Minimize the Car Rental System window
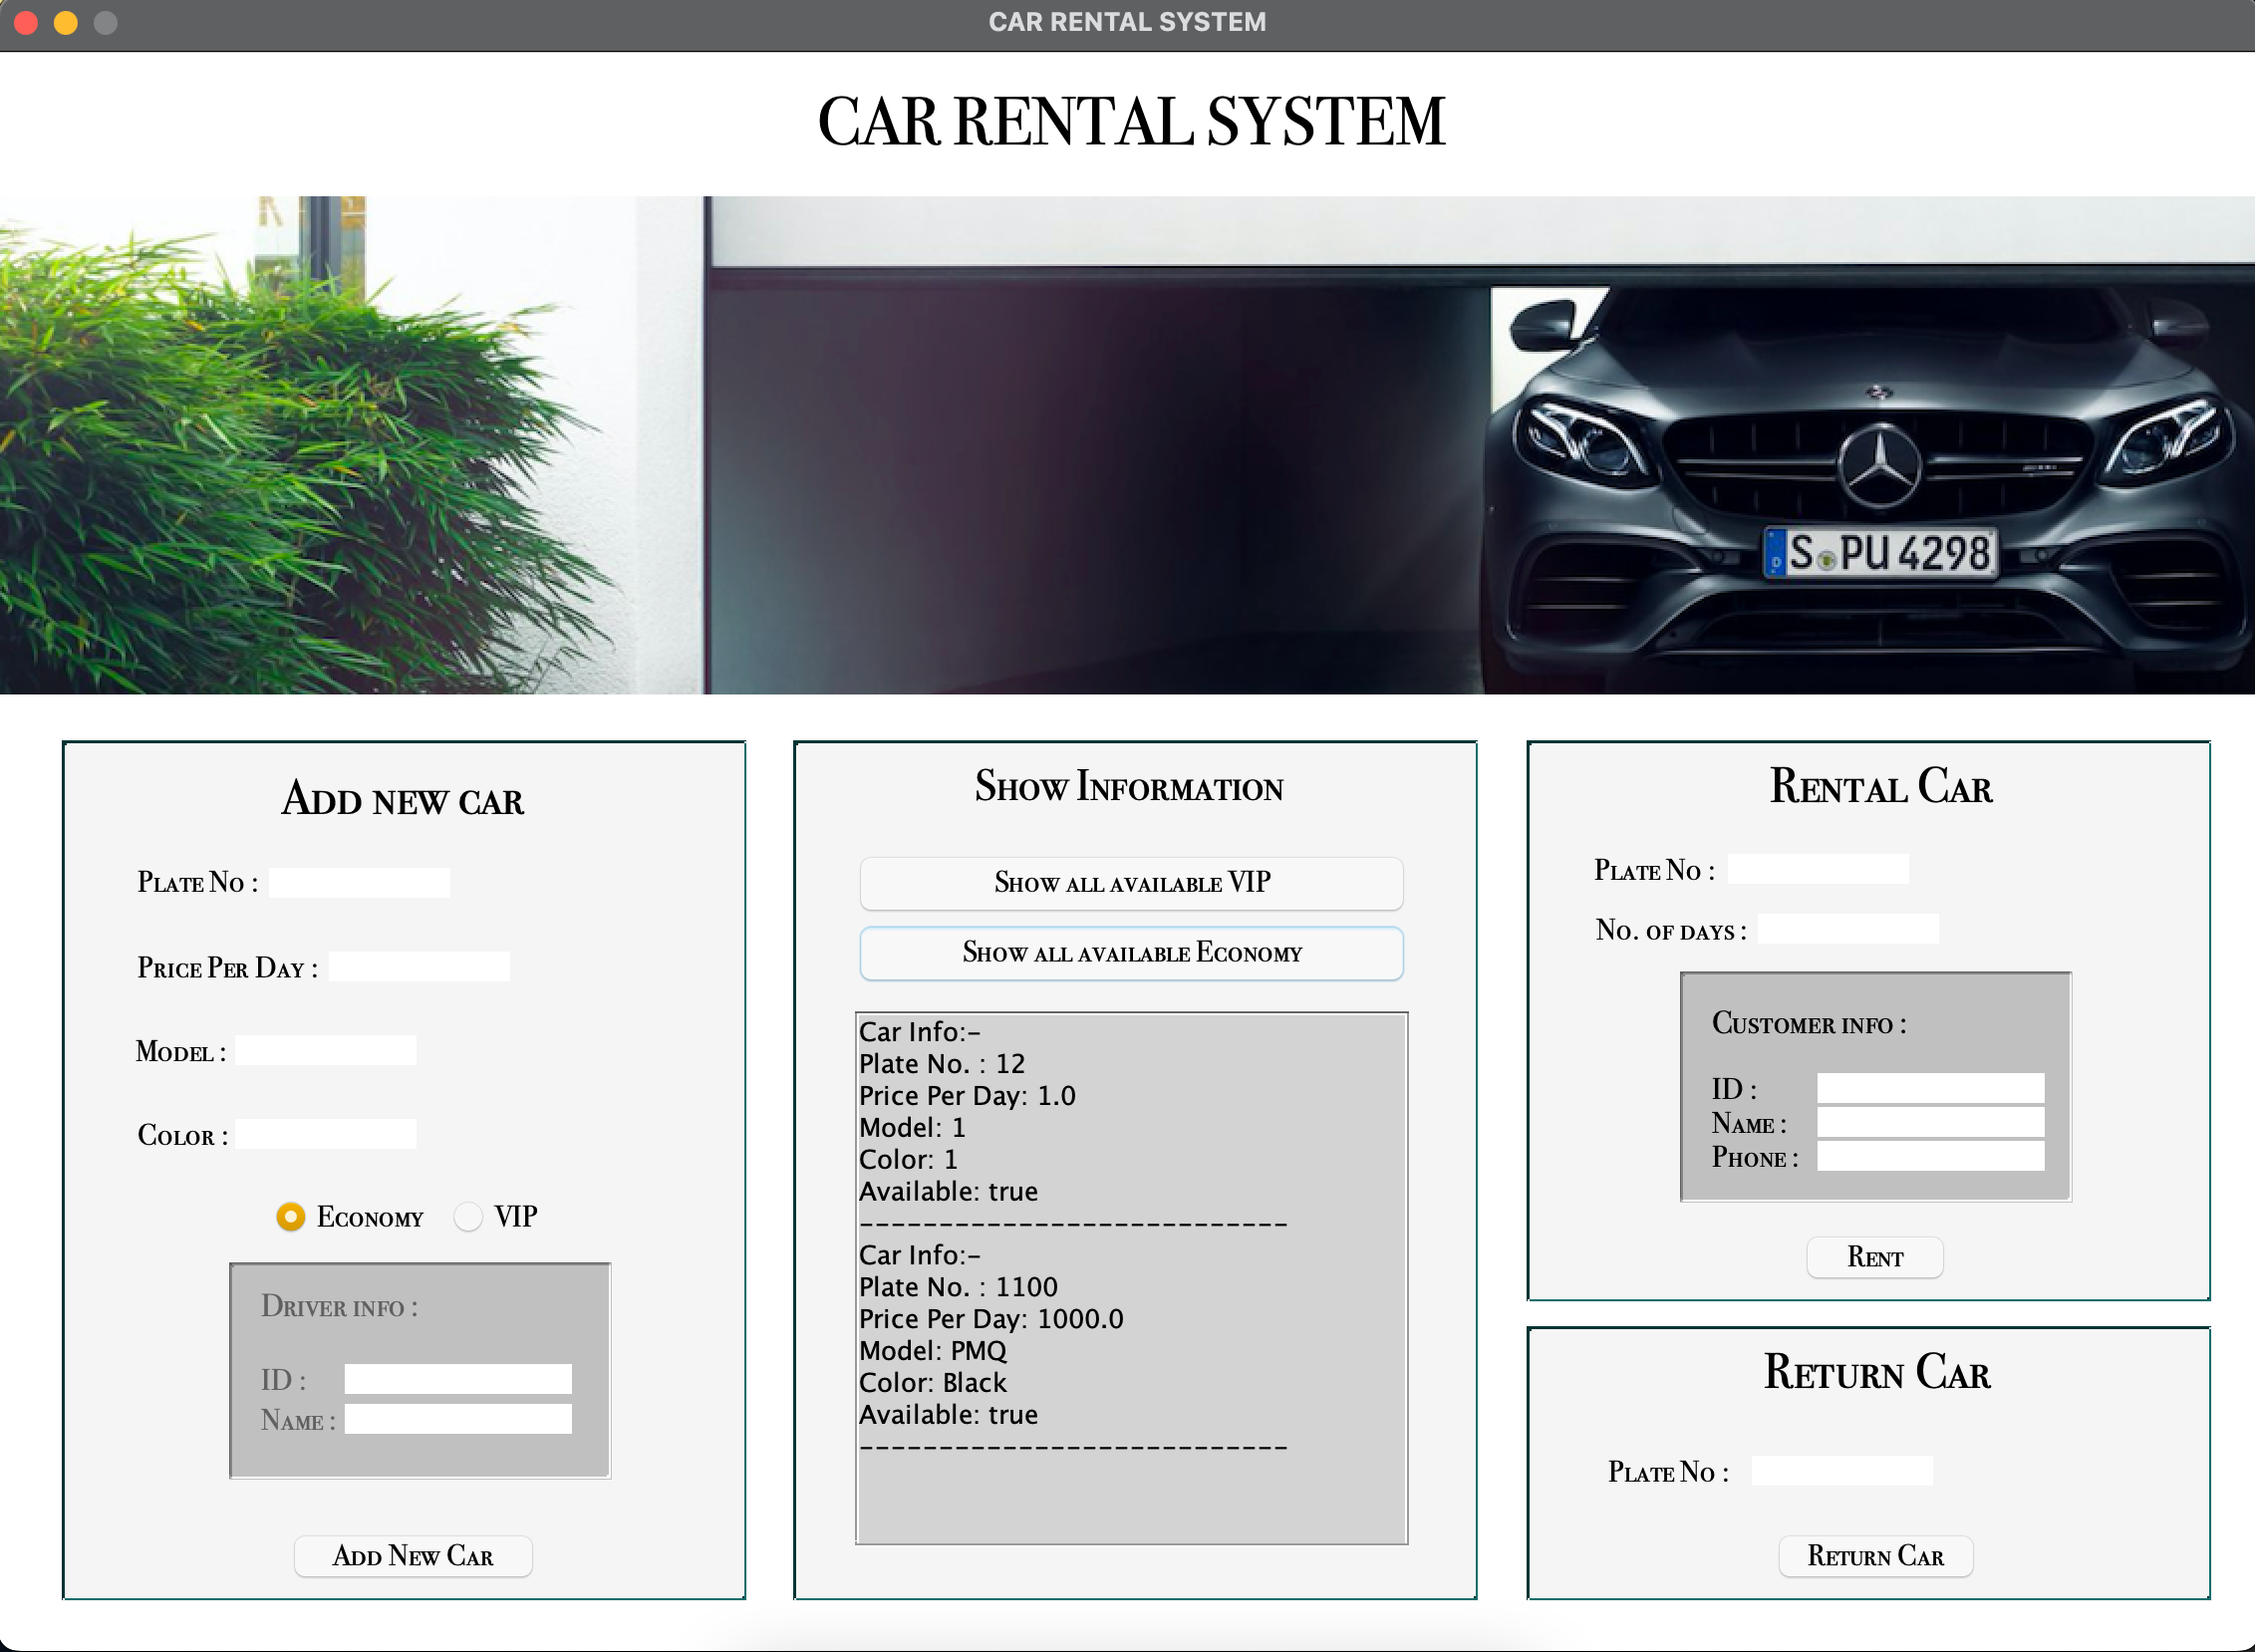The width and height of the screenshot is (2255, 1652). pos(65,22)
